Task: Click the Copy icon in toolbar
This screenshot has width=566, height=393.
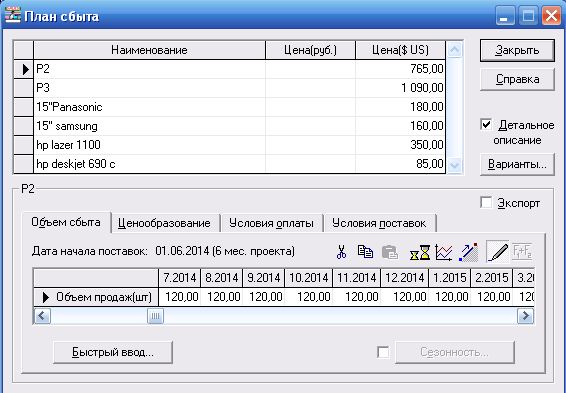Action: point(365,252)
